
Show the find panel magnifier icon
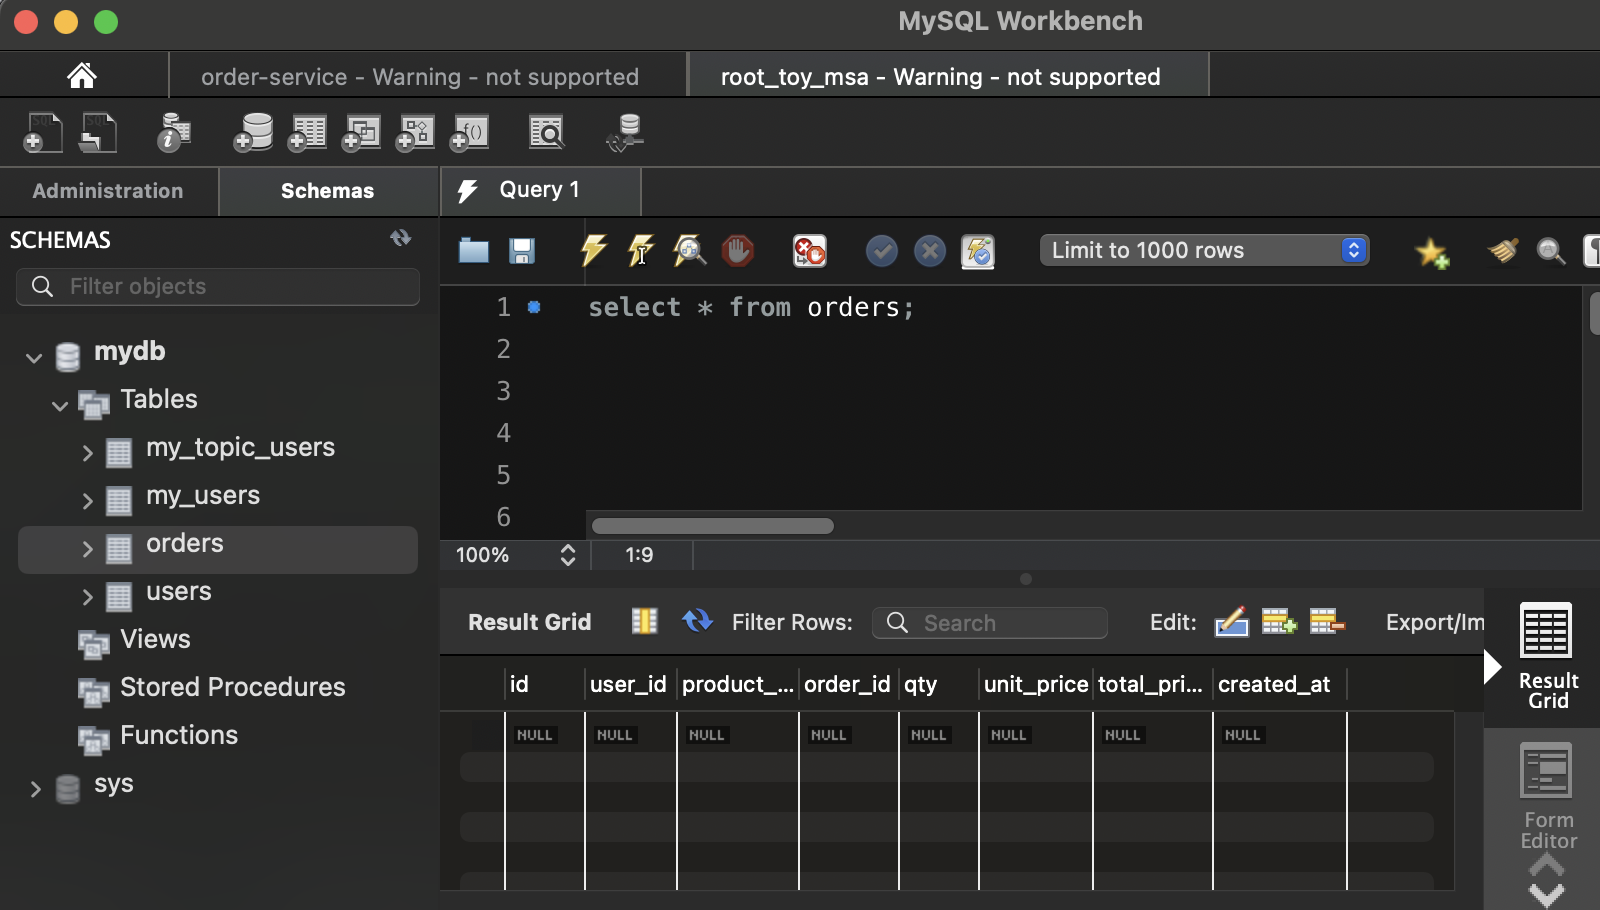click(1551, 250)
